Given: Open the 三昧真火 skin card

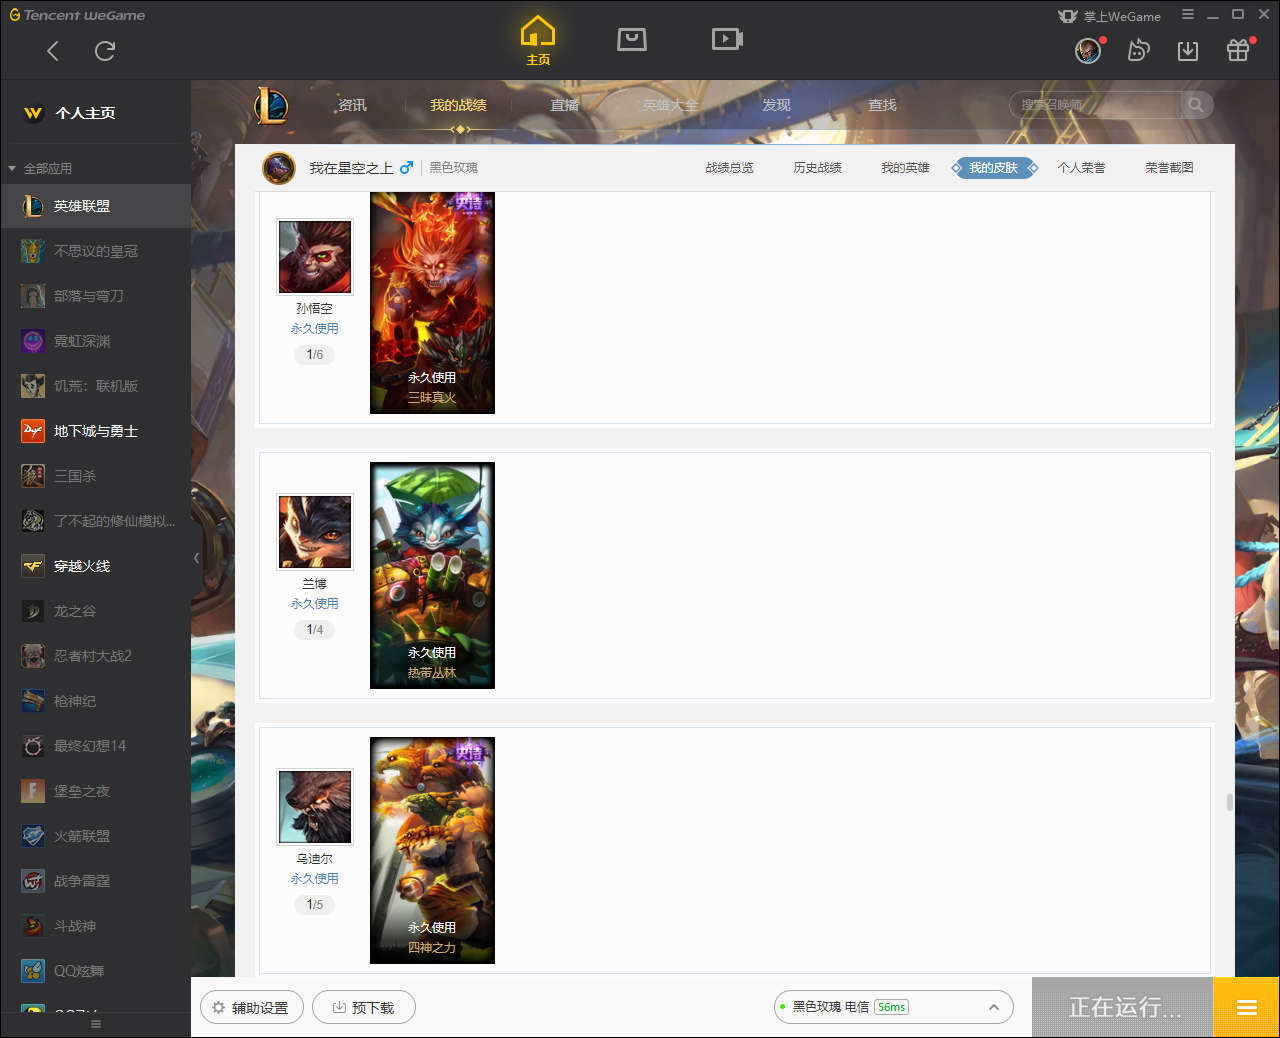Looking at the screenshot, I should click(432, 303).
